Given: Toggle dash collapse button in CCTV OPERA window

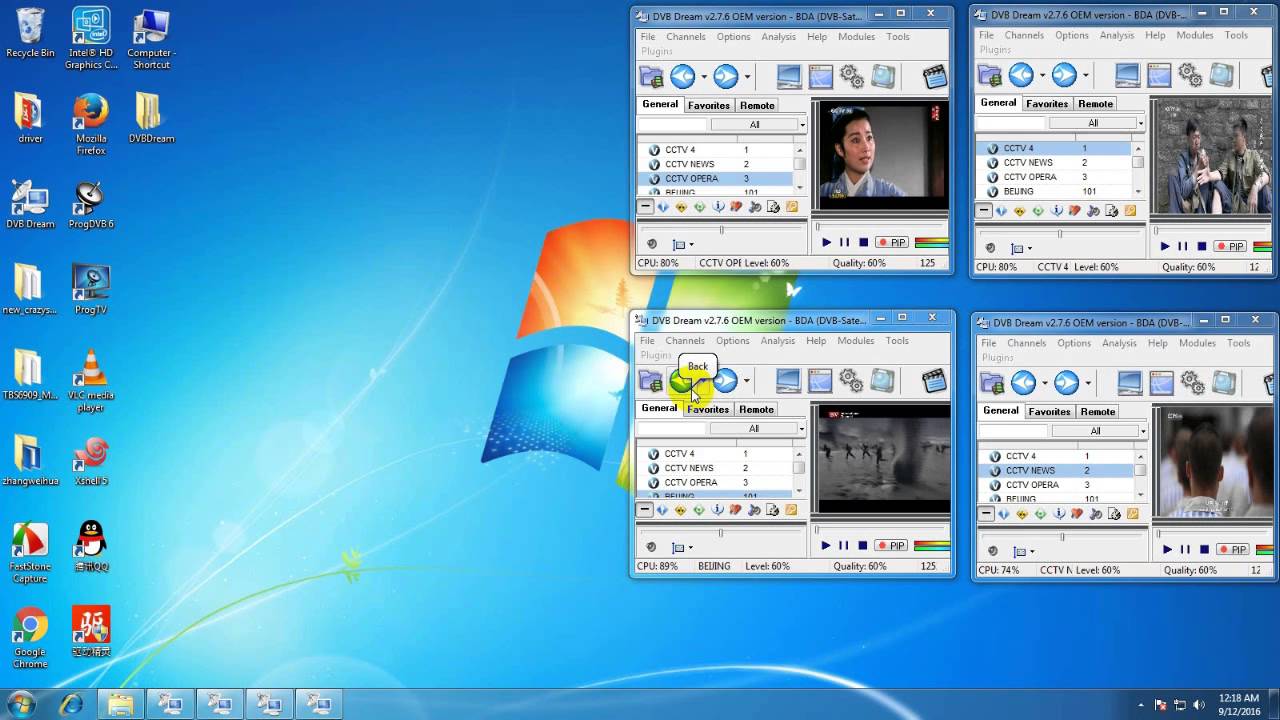Looking at the screenshot, I should pos(646,207).
